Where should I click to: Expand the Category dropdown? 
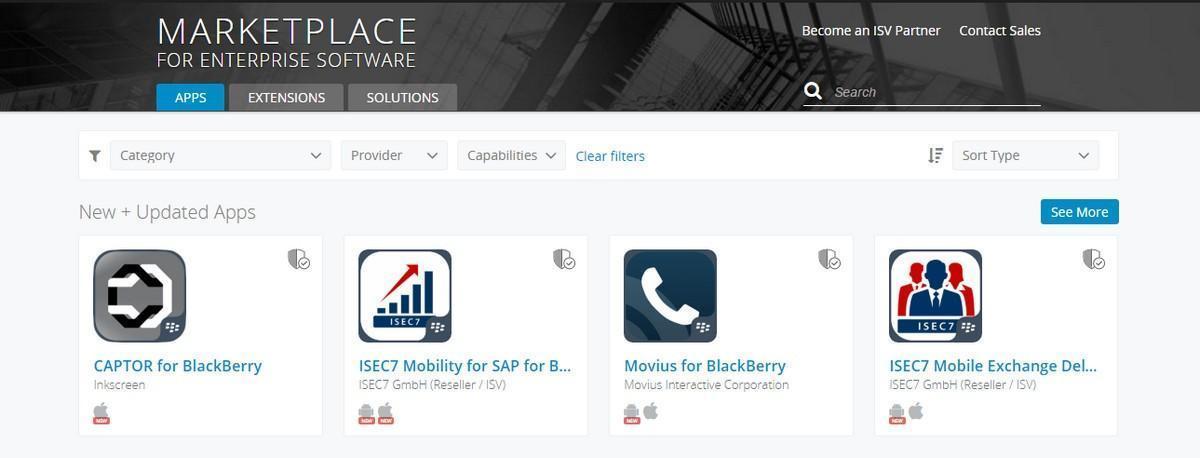click(220, 156)
